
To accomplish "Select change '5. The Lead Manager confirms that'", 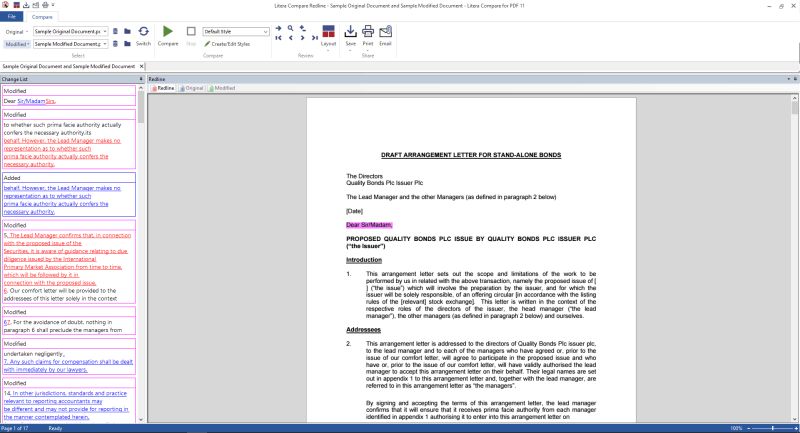I will click(69, 262).
